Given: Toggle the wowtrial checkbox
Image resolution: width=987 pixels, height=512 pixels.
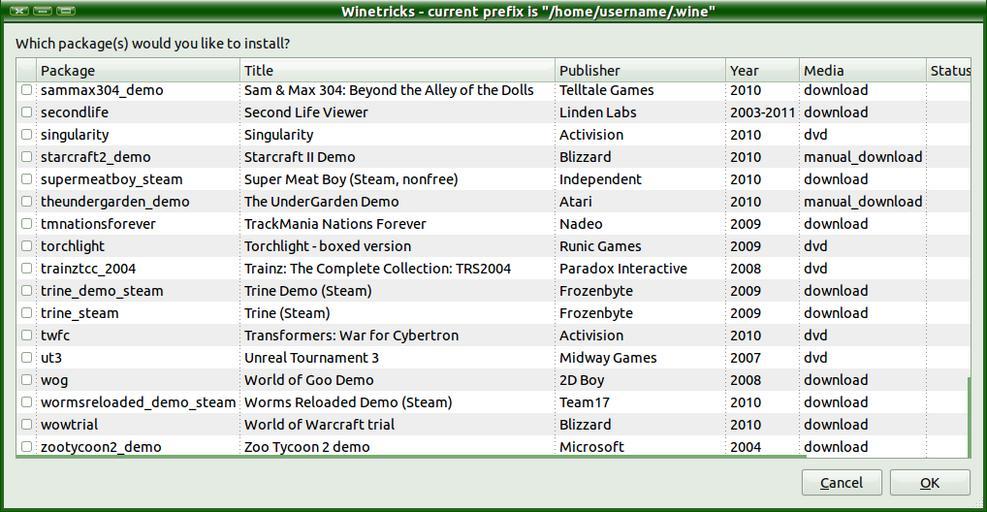Looking at the screenshot, I should click(x=27, y=424).
